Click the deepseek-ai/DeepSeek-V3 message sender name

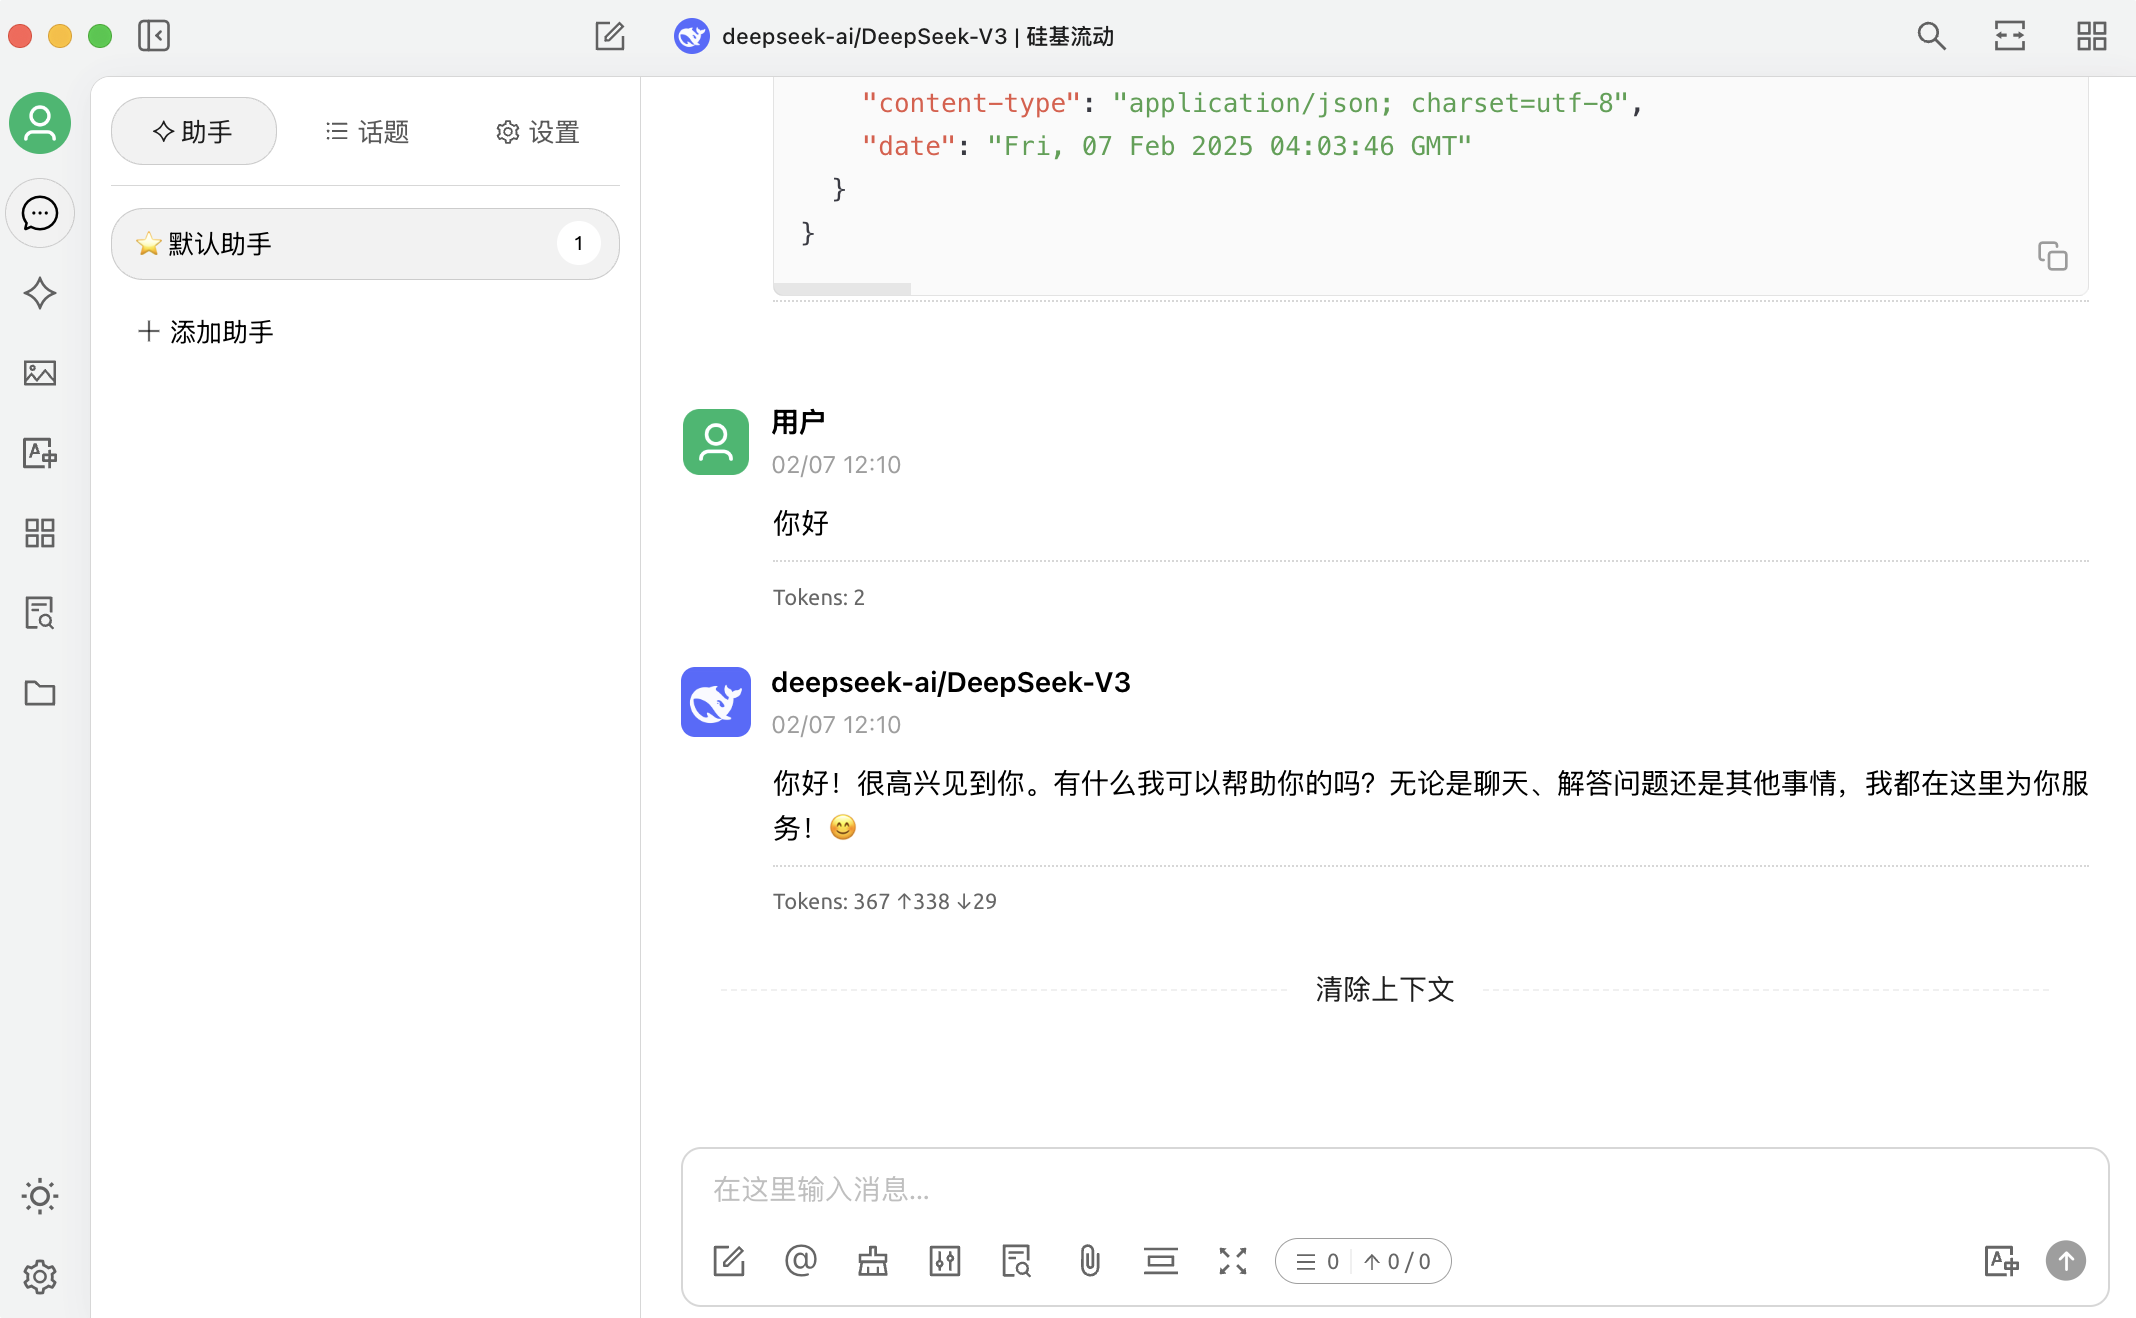click(951, 682)
